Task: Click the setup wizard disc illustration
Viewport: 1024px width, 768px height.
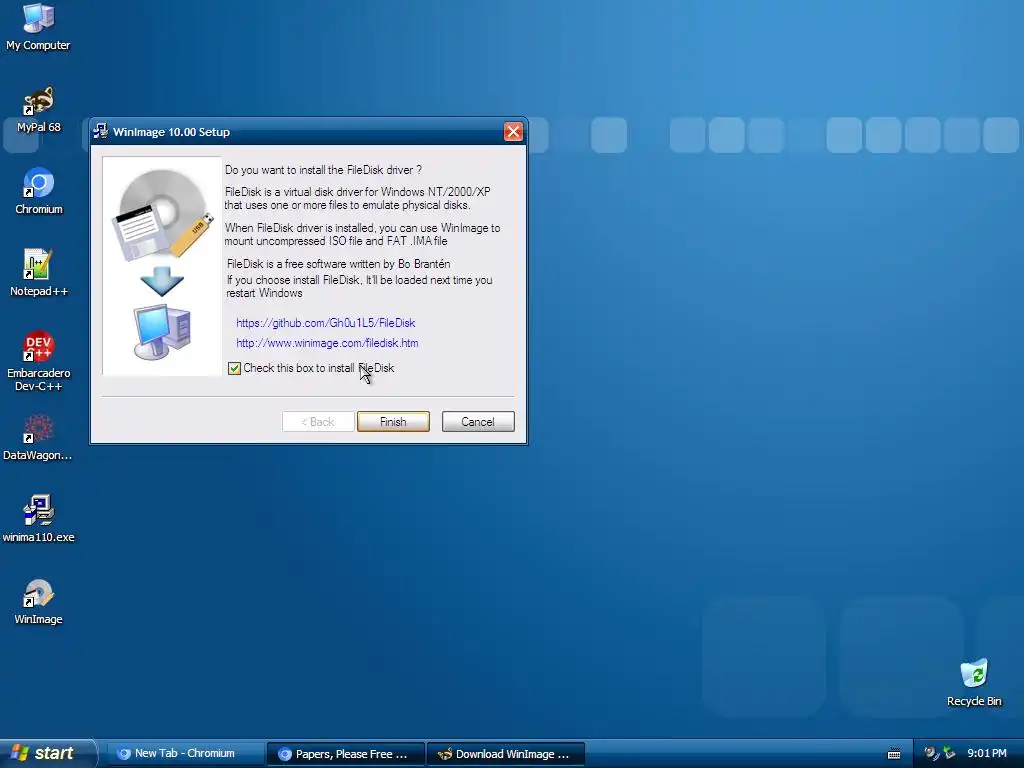Action: point(163,266)
